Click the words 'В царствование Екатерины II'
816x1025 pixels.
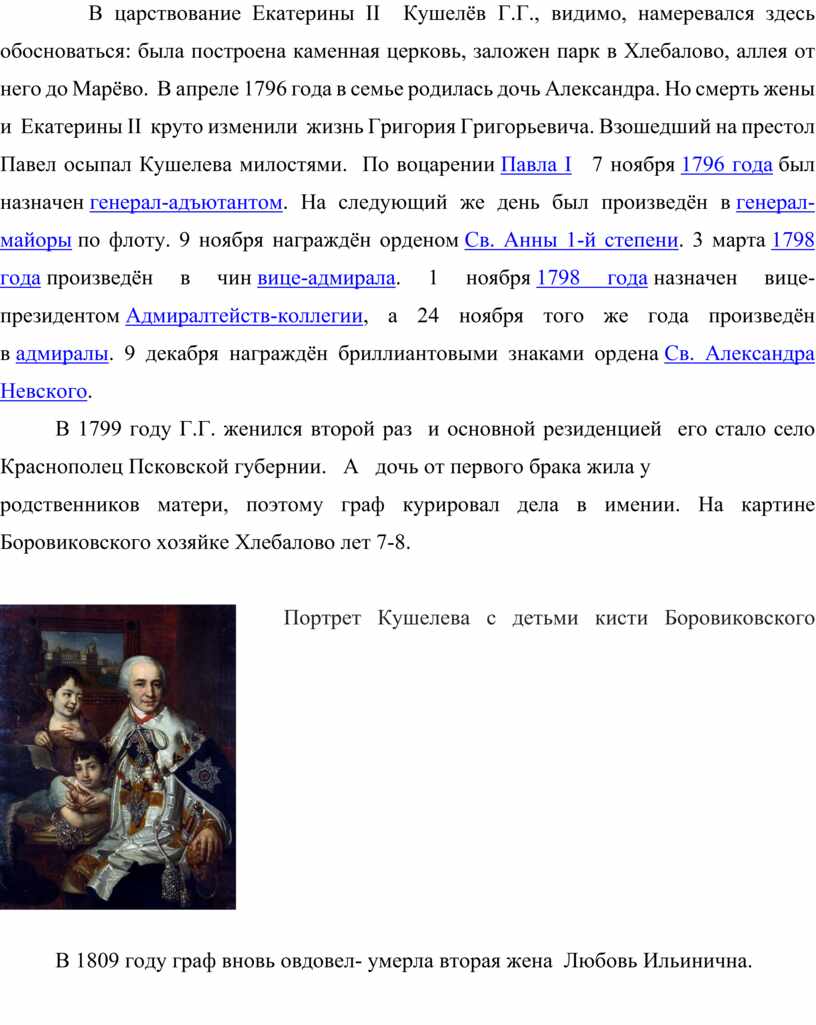coord(234,14)
